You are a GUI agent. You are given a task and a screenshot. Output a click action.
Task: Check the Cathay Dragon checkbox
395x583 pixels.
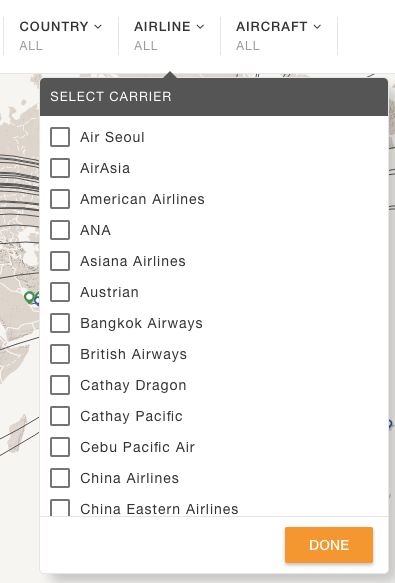tap(60, 385)
